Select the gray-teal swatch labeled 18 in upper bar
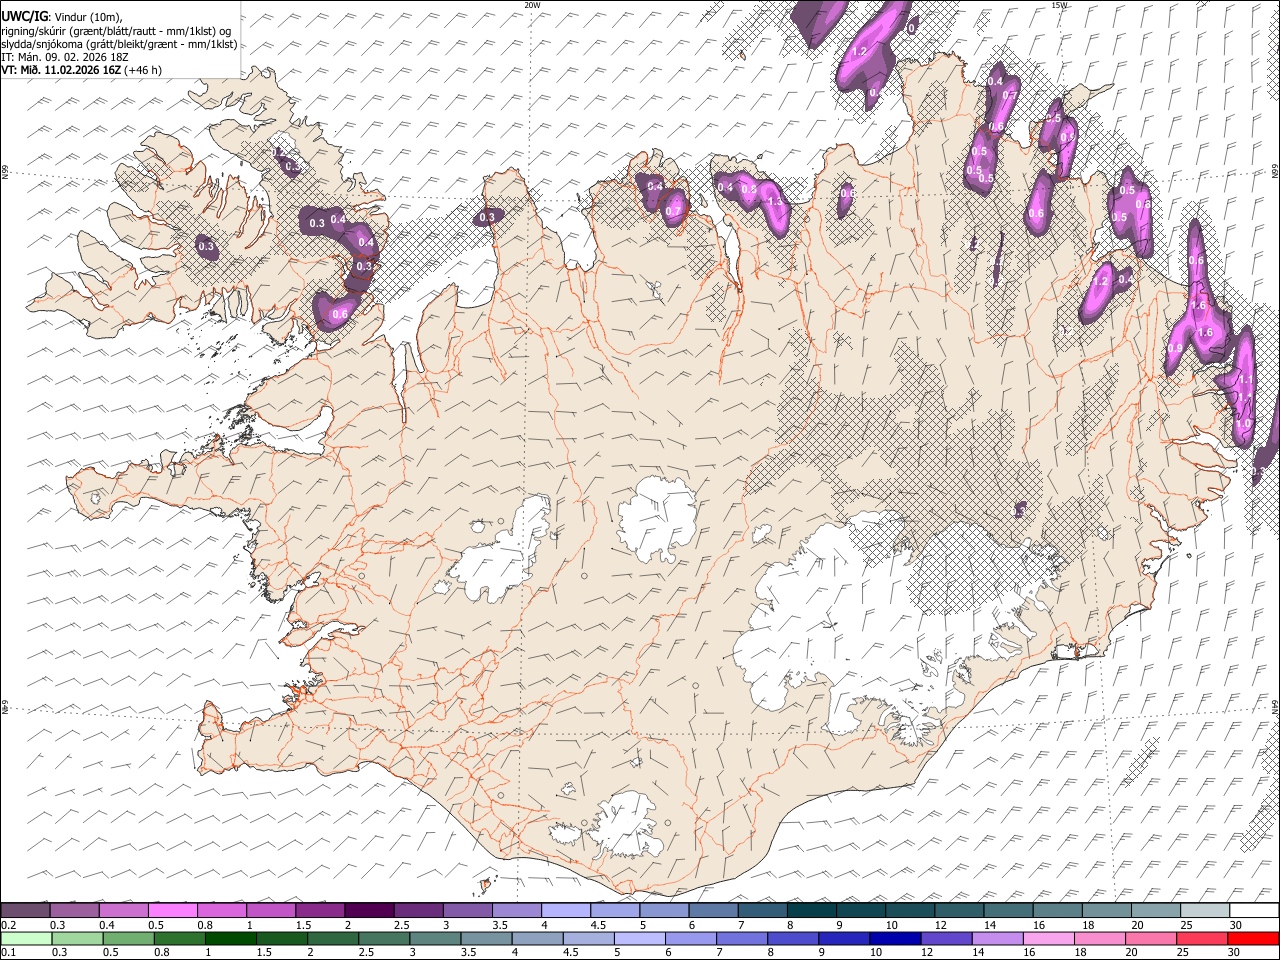This screenshot has width=1280, height=960. (1105, 910)
